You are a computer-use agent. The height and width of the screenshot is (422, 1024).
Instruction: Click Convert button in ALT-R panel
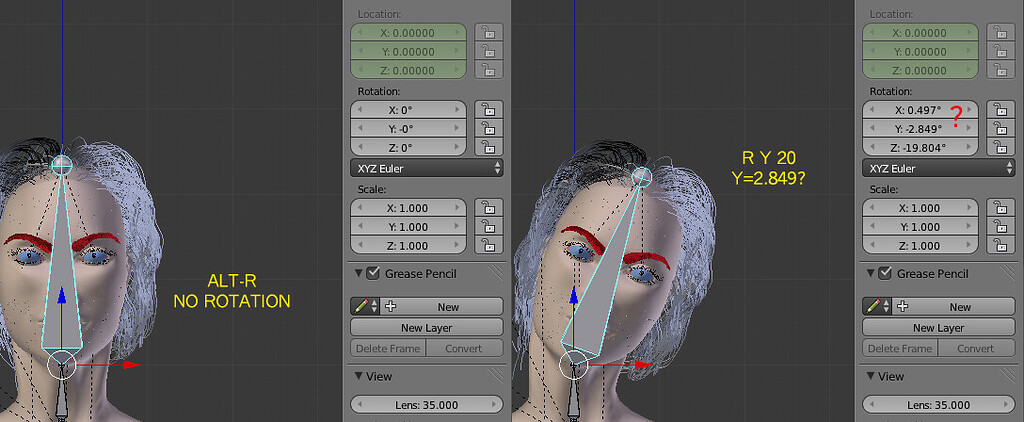[464, 348]
